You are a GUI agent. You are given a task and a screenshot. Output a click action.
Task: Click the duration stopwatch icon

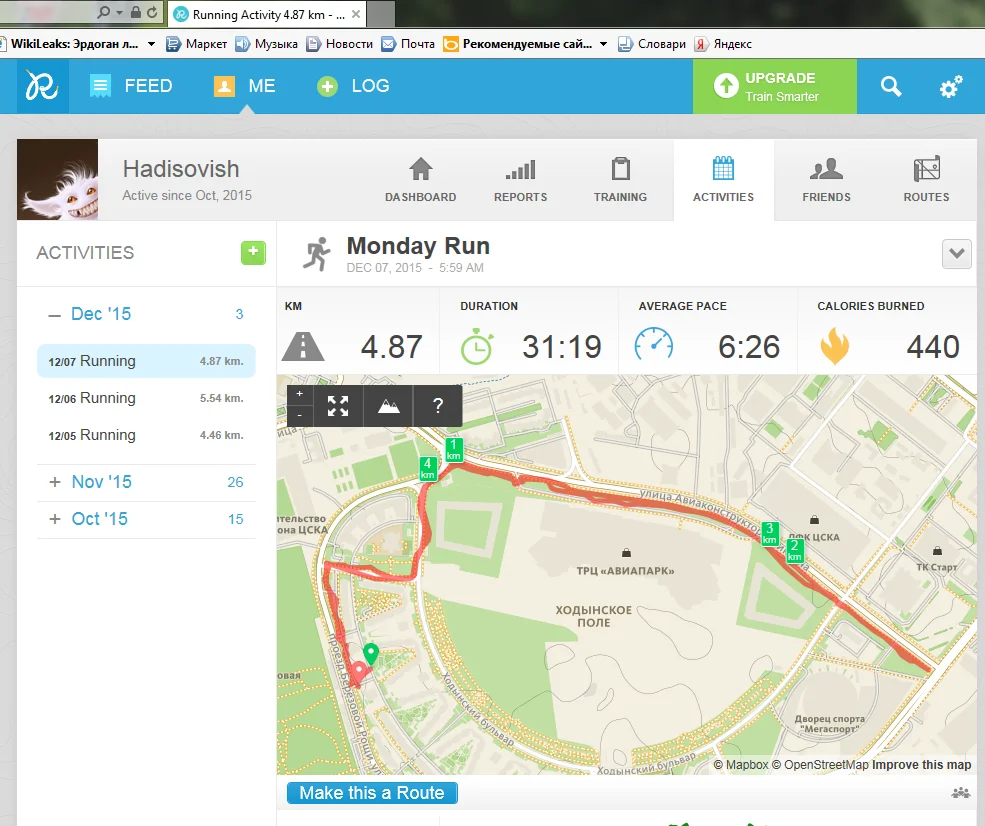pos(477,346)
